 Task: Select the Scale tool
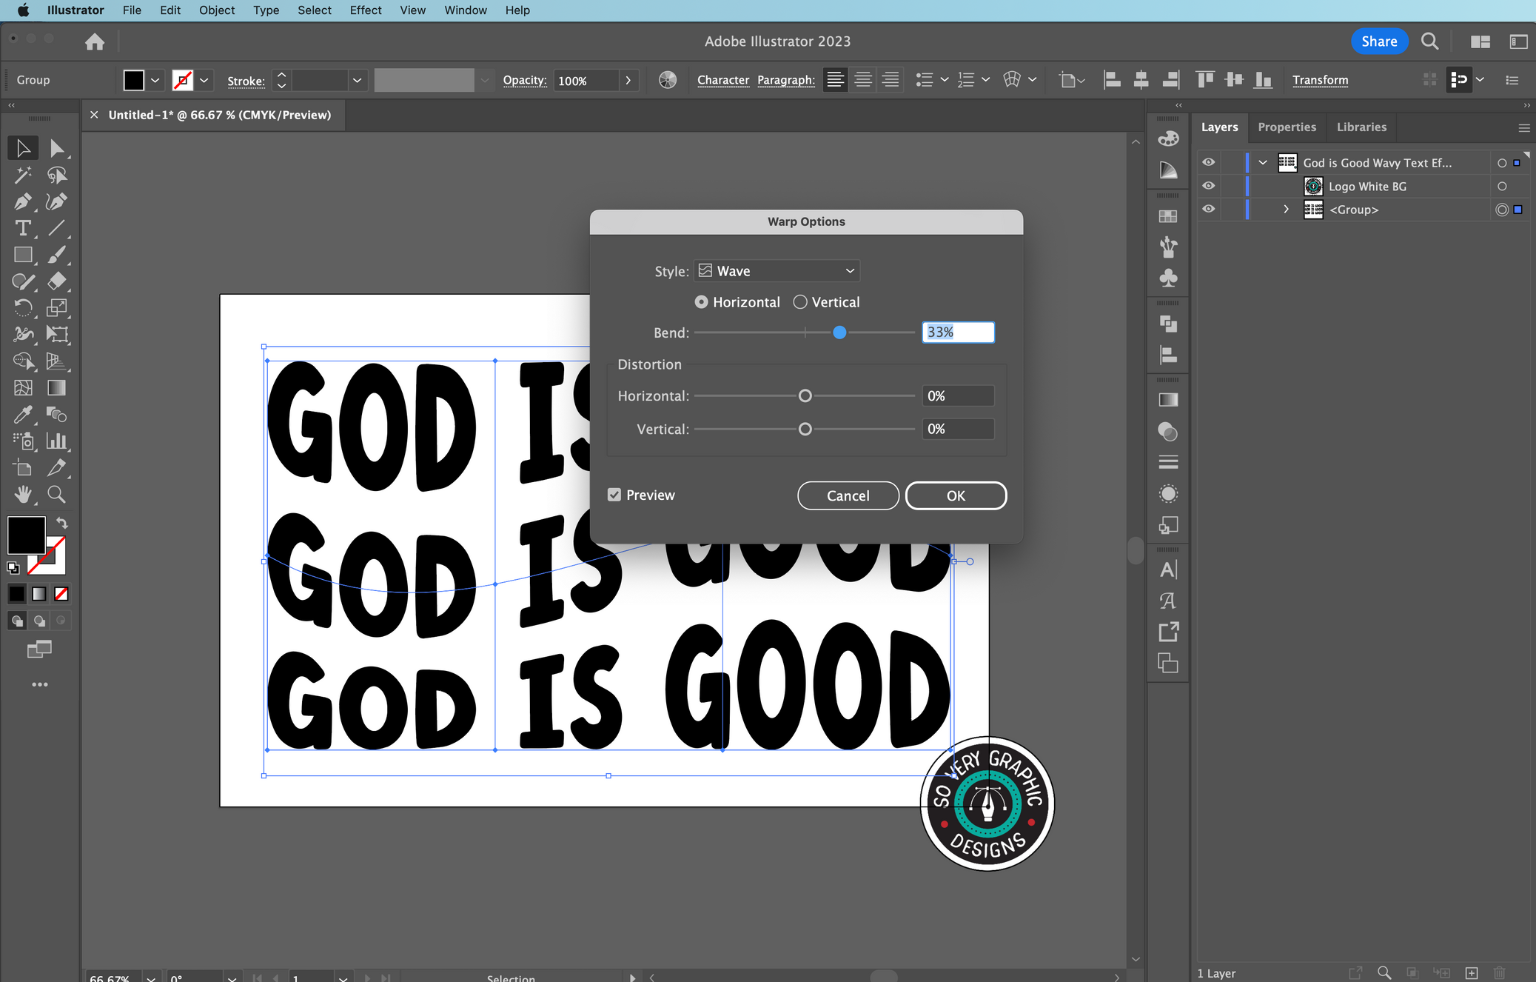[57, 308]
